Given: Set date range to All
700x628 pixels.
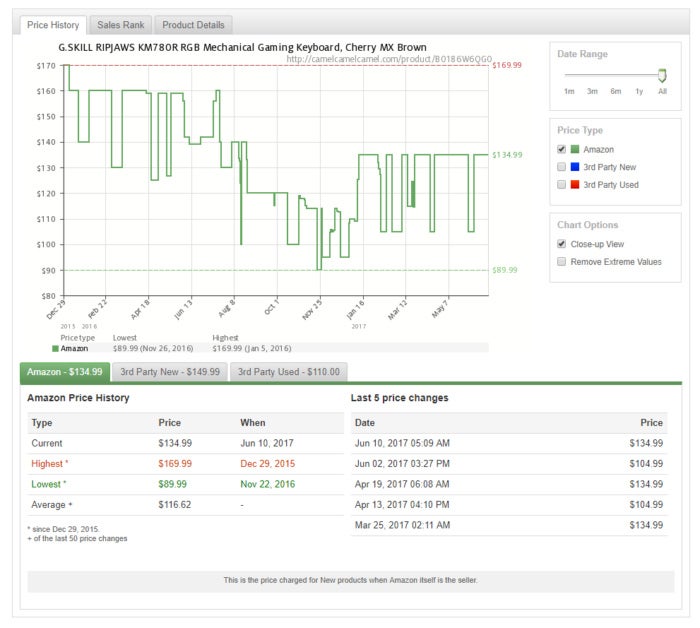Looking at the screenshot, I should click(662, 91).
